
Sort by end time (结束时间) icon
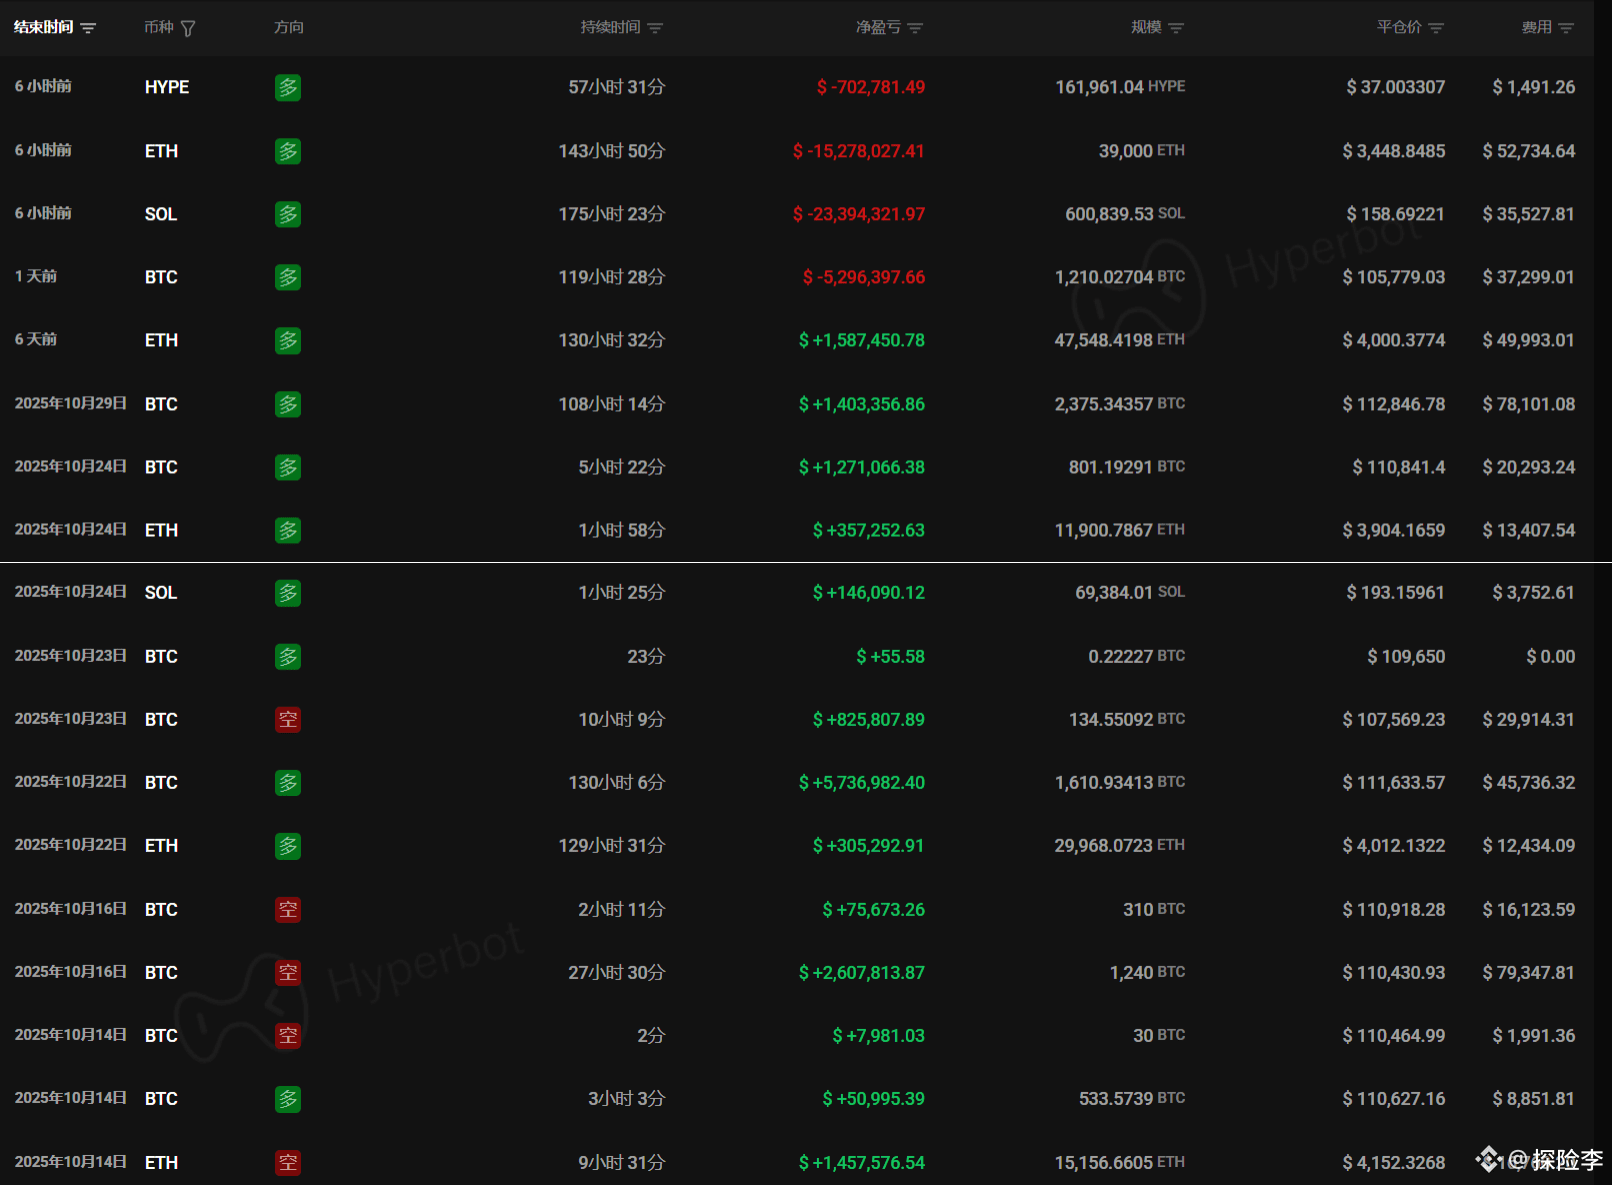[x=88, y=28]
